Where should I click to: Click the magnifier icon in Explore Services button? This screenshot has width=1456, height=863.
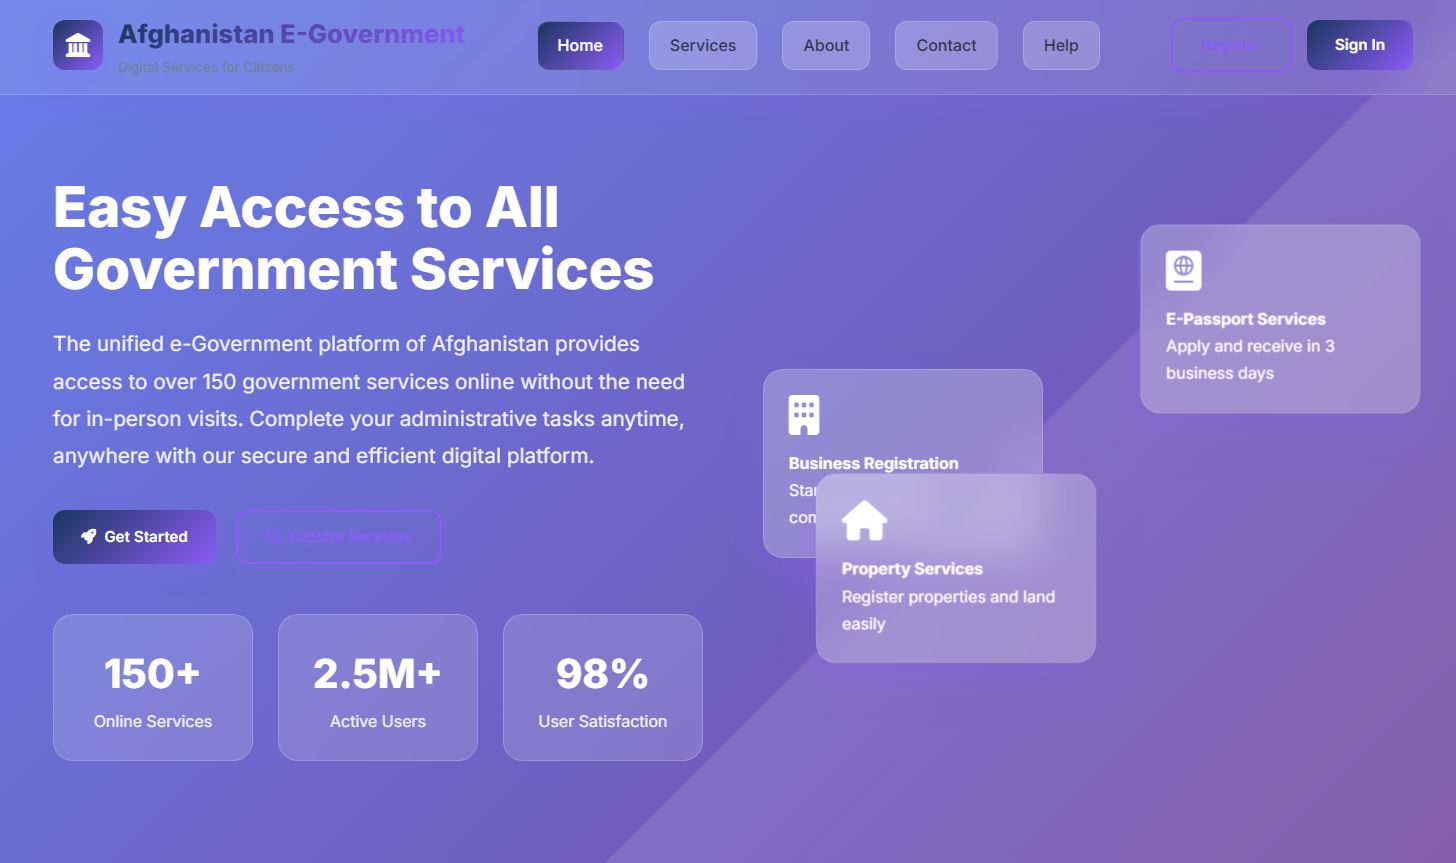point(273,537)
